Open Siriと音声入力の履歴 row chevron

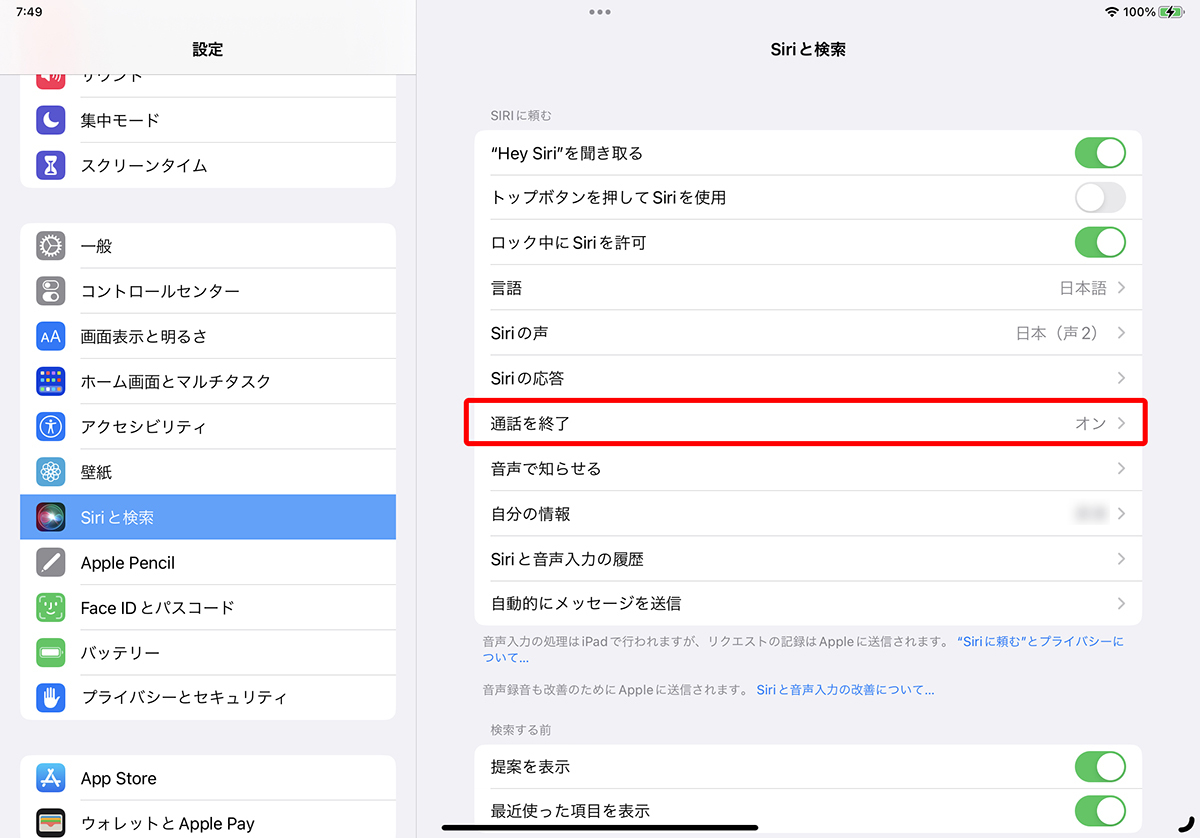tap(1121, 559)
